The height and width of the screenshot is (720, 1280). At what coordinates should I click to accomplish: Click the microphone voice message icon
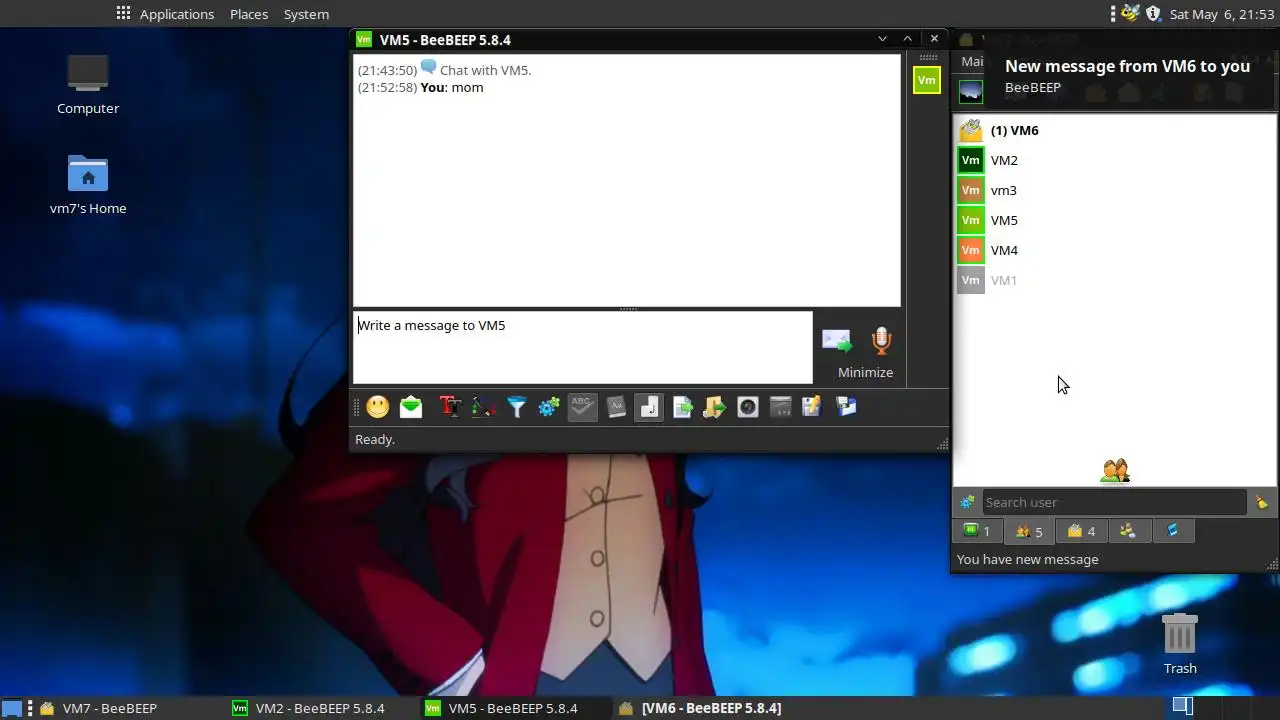pyautogui.click(x=881, y=341)
